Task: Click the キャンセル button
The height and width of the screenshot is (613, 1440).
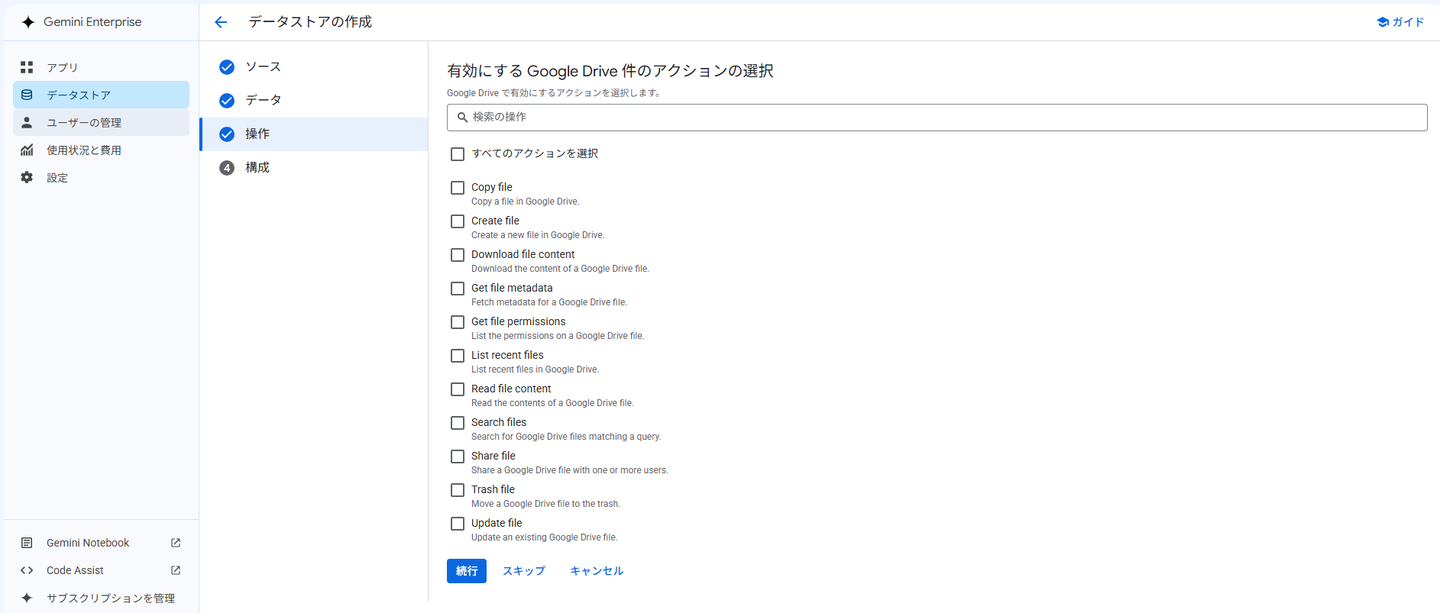Action: [x=597, y=571]
